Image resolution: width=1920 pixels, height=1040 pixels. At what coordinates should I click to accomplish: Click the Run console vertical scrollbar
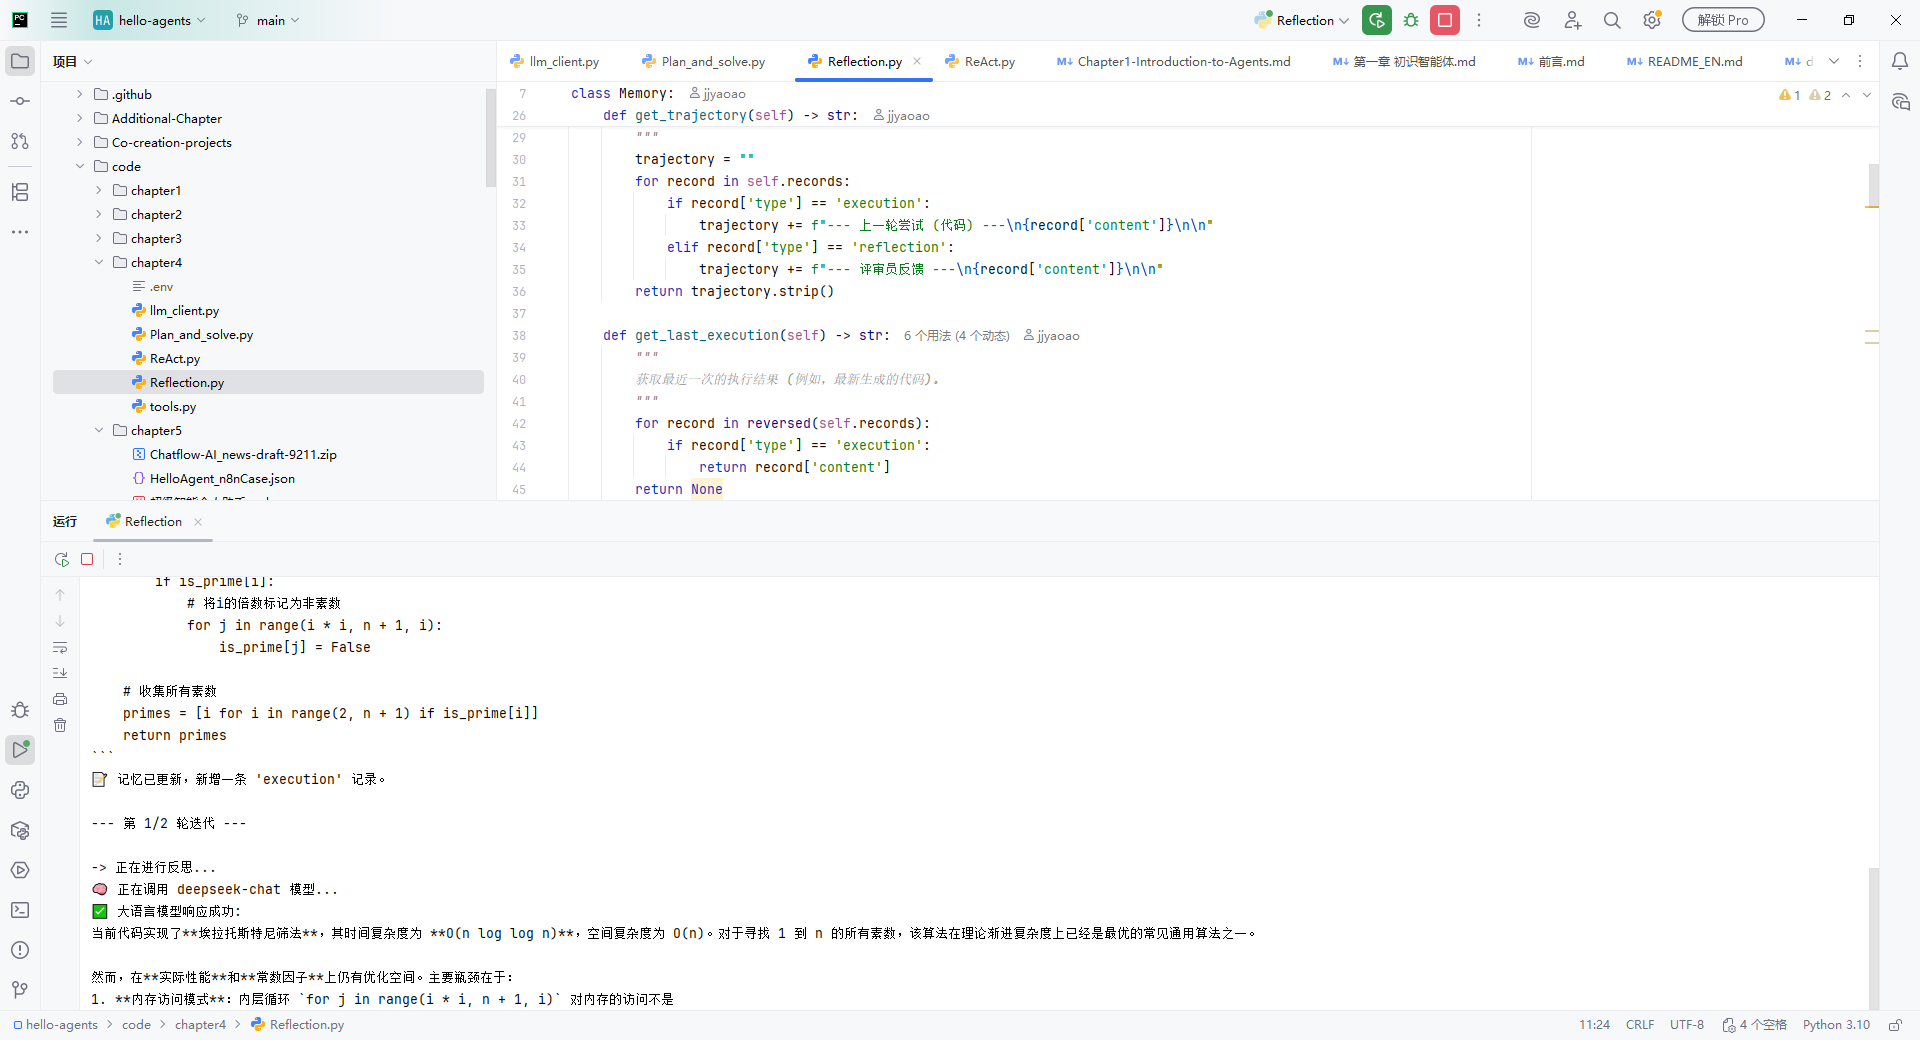point(1873,938)
